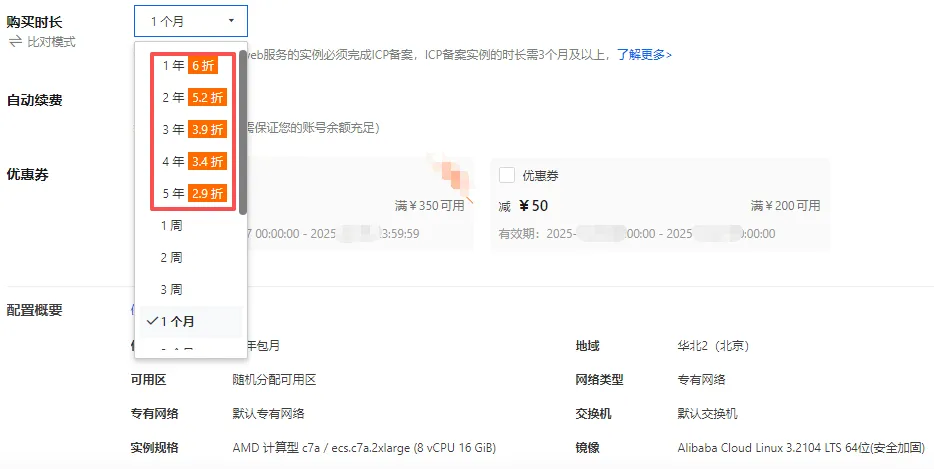Select the 1周 duration option
Viewport: 934px width, 469px height.
pyautogui.click(x=191, y=226)
